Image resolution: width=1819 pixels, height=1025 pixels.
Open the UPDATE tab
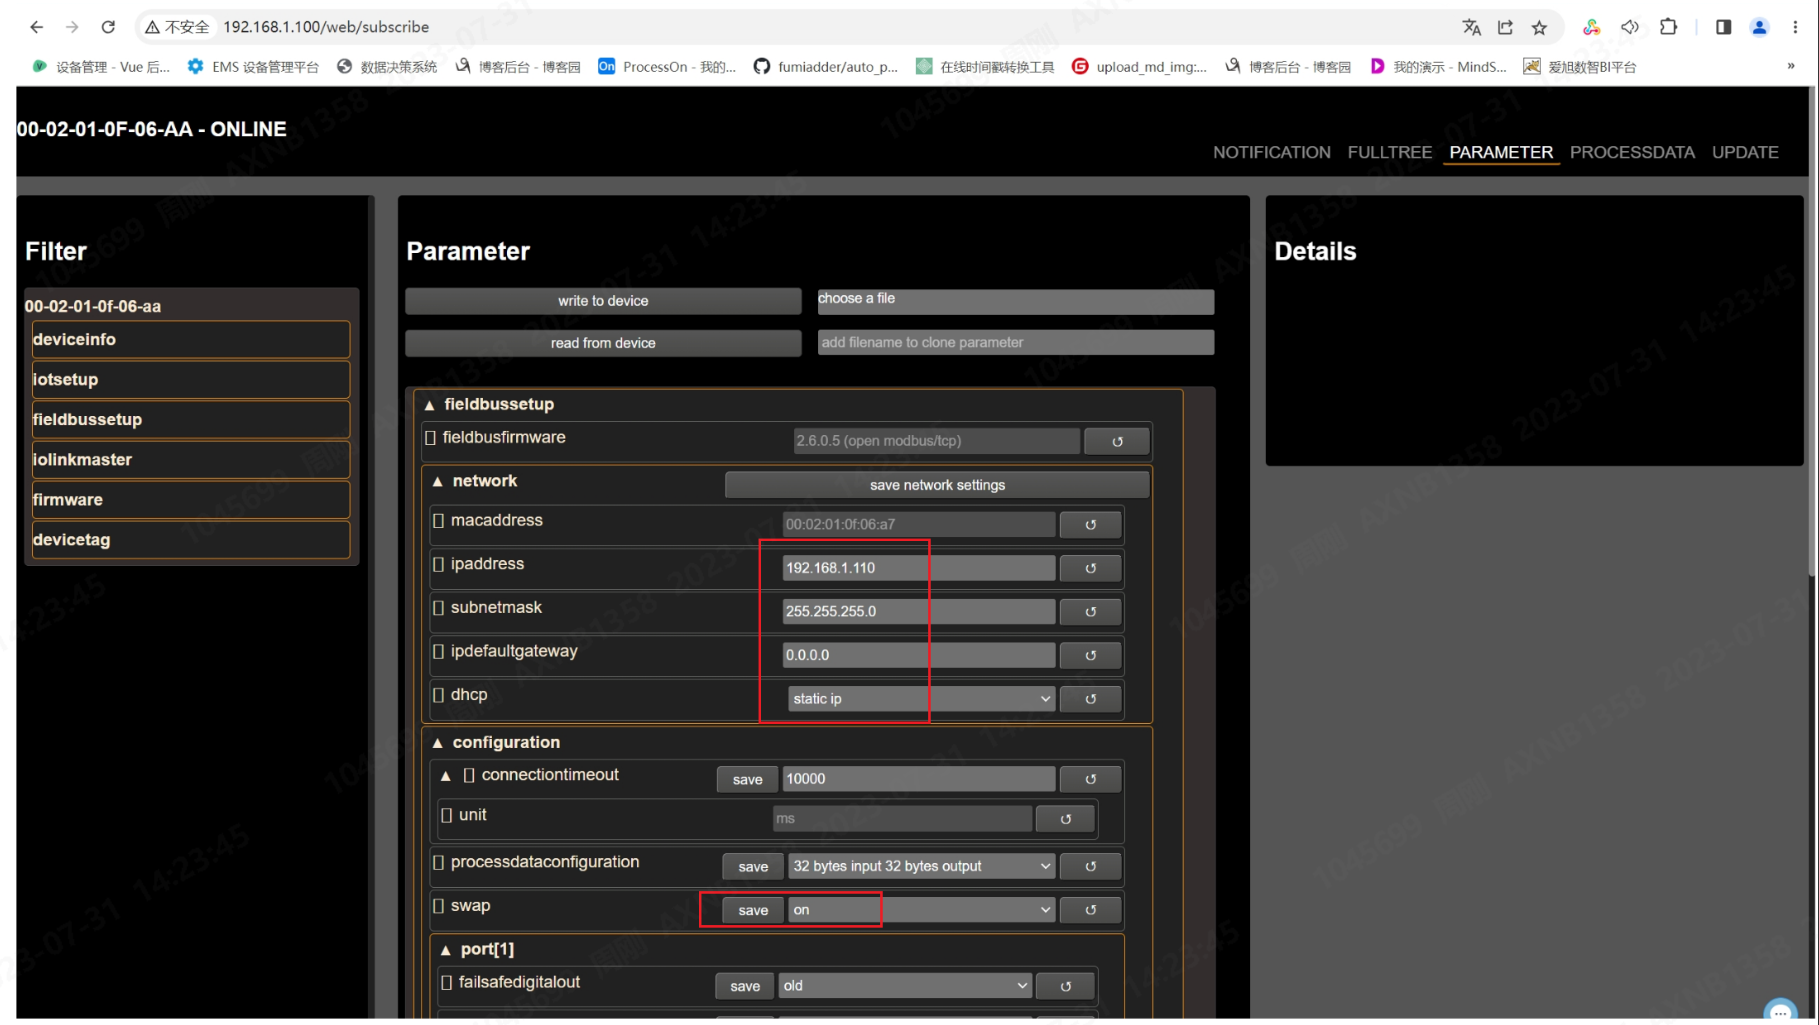point(1745,152)
